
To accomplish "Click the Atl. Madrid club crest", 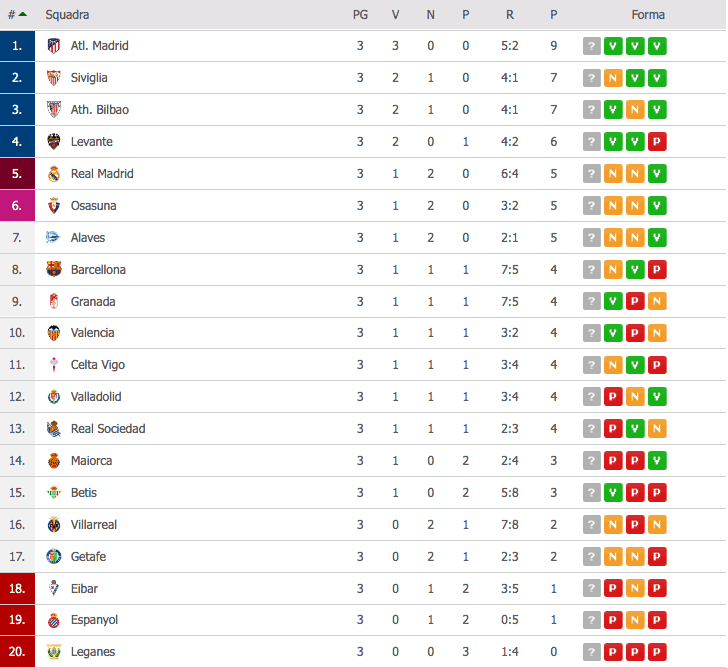I will click(x=54, y=46).
